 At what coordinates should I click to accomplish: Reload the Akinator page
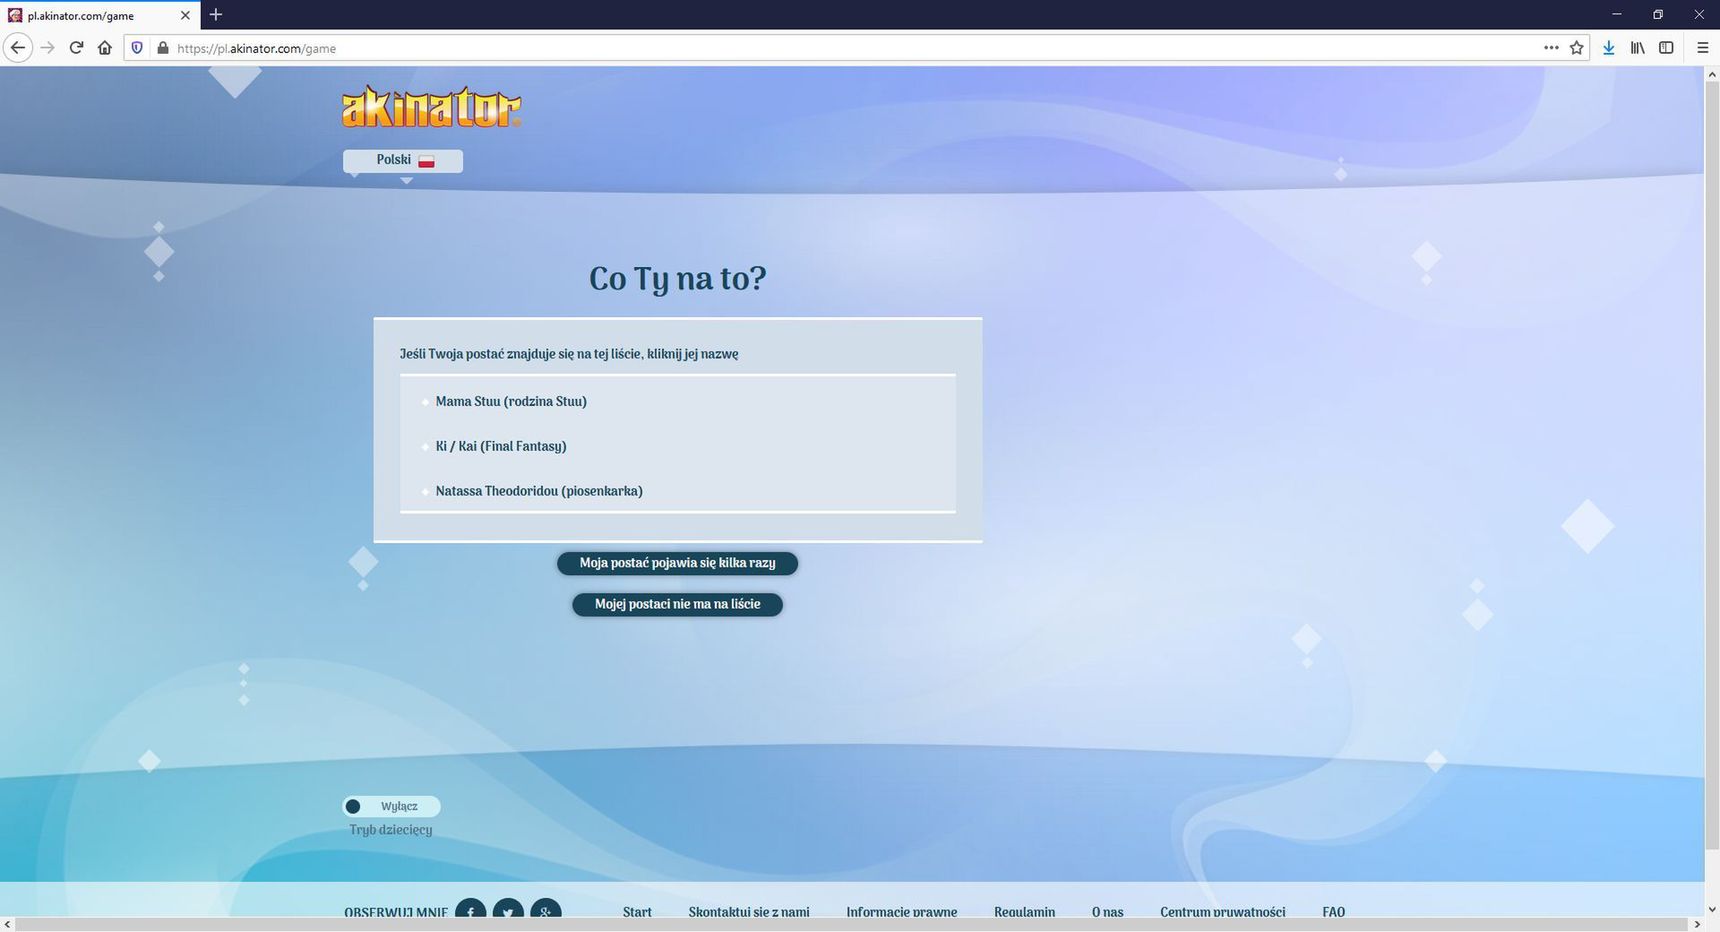pyautogui.click(x=76, y=48)
